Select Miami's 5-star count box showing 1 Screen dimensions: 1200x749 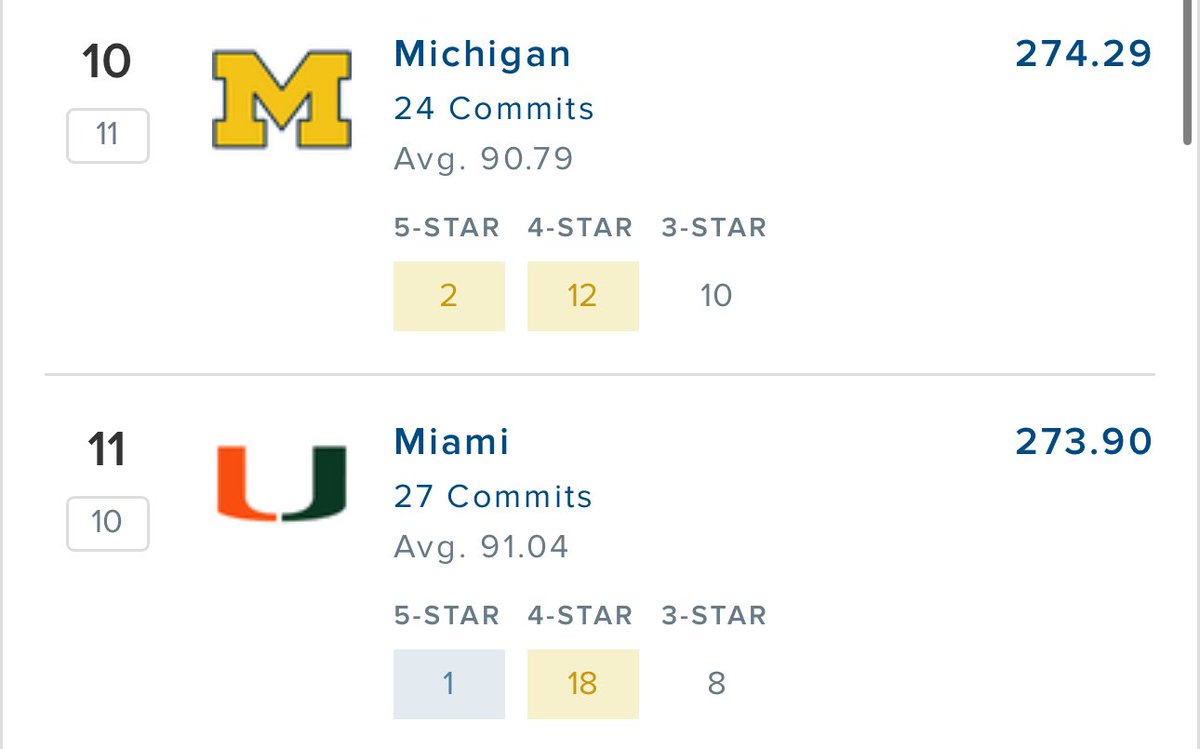pos(449,684)
